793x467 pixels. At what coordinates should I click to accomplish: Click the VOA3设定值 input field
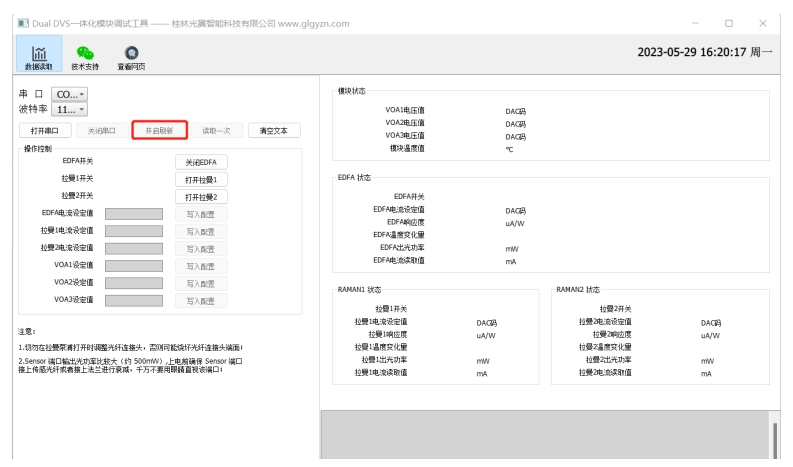coord(133,300)
